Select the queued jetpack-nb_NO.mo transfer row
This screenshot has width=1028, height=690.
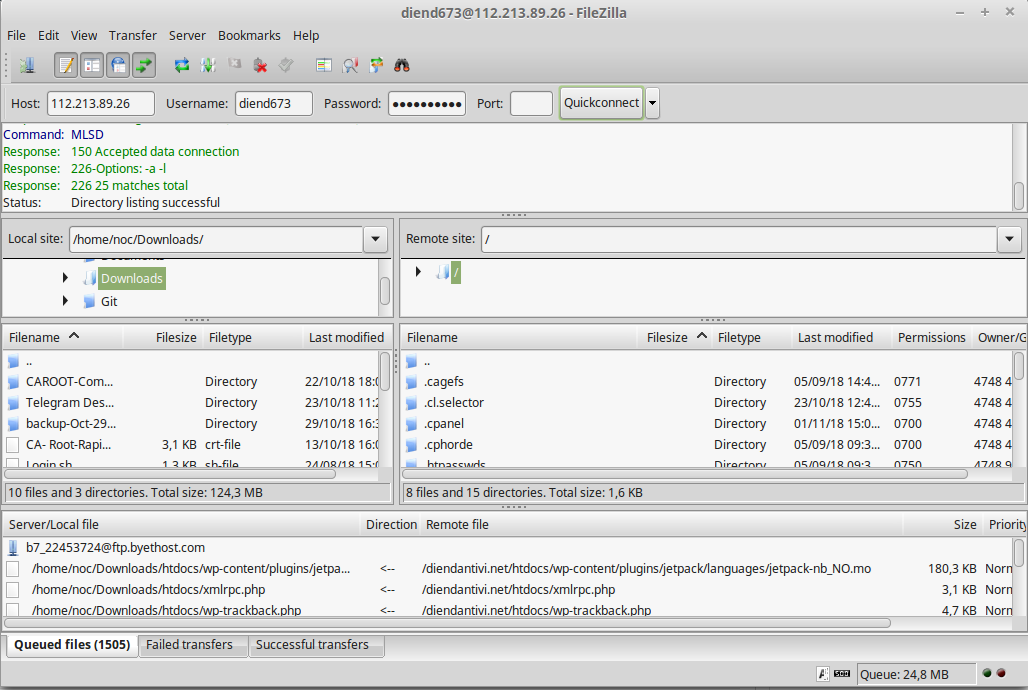509,569
